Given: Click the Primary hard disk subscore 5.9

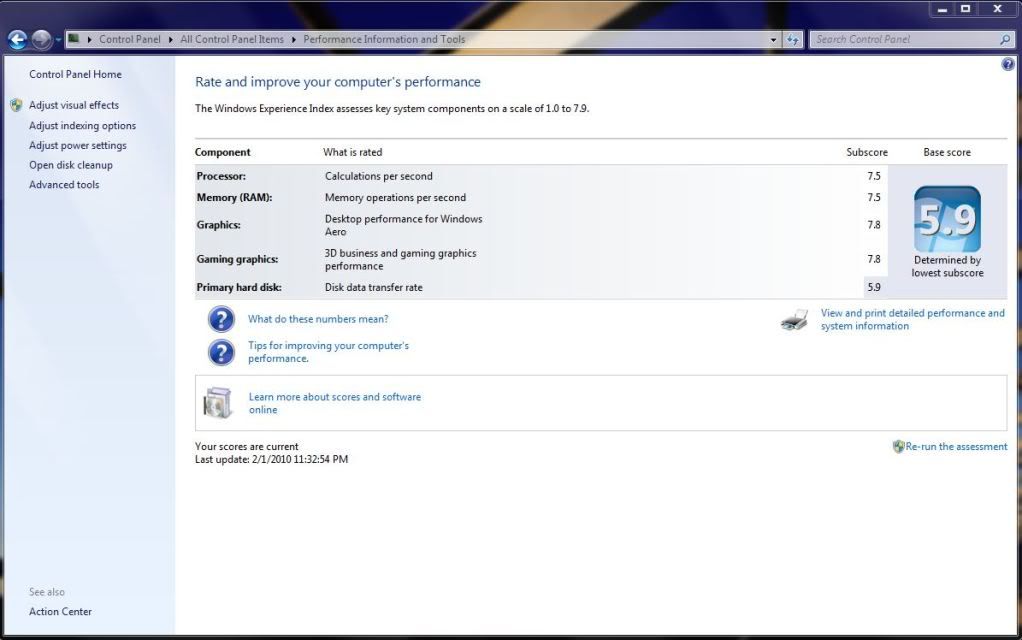Looking at the screenshot, I should point(874,287).
